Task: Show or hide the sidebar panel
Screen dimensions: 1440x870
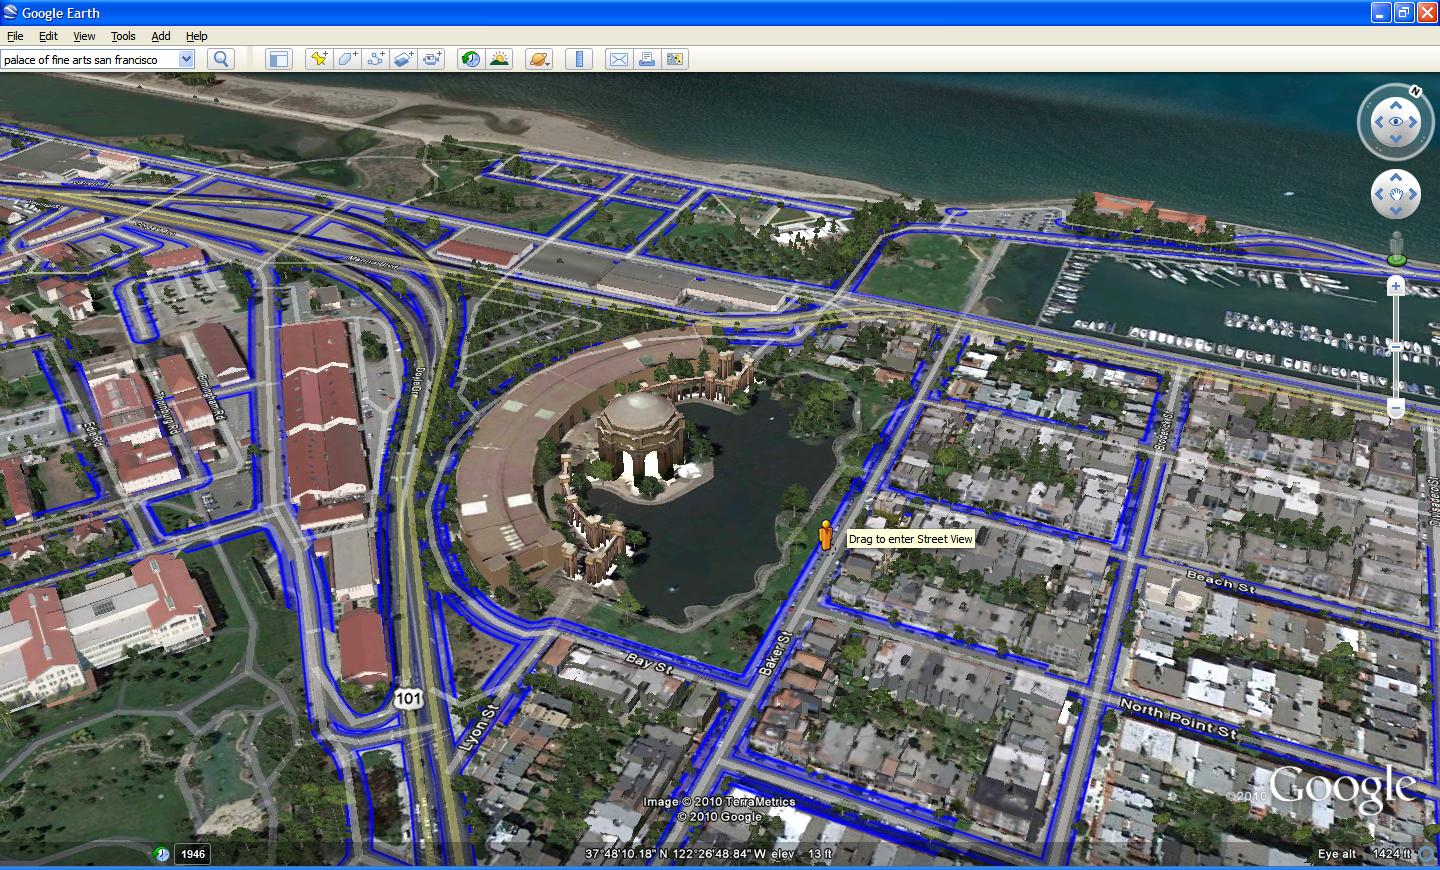Action: (x=278, y=58)
